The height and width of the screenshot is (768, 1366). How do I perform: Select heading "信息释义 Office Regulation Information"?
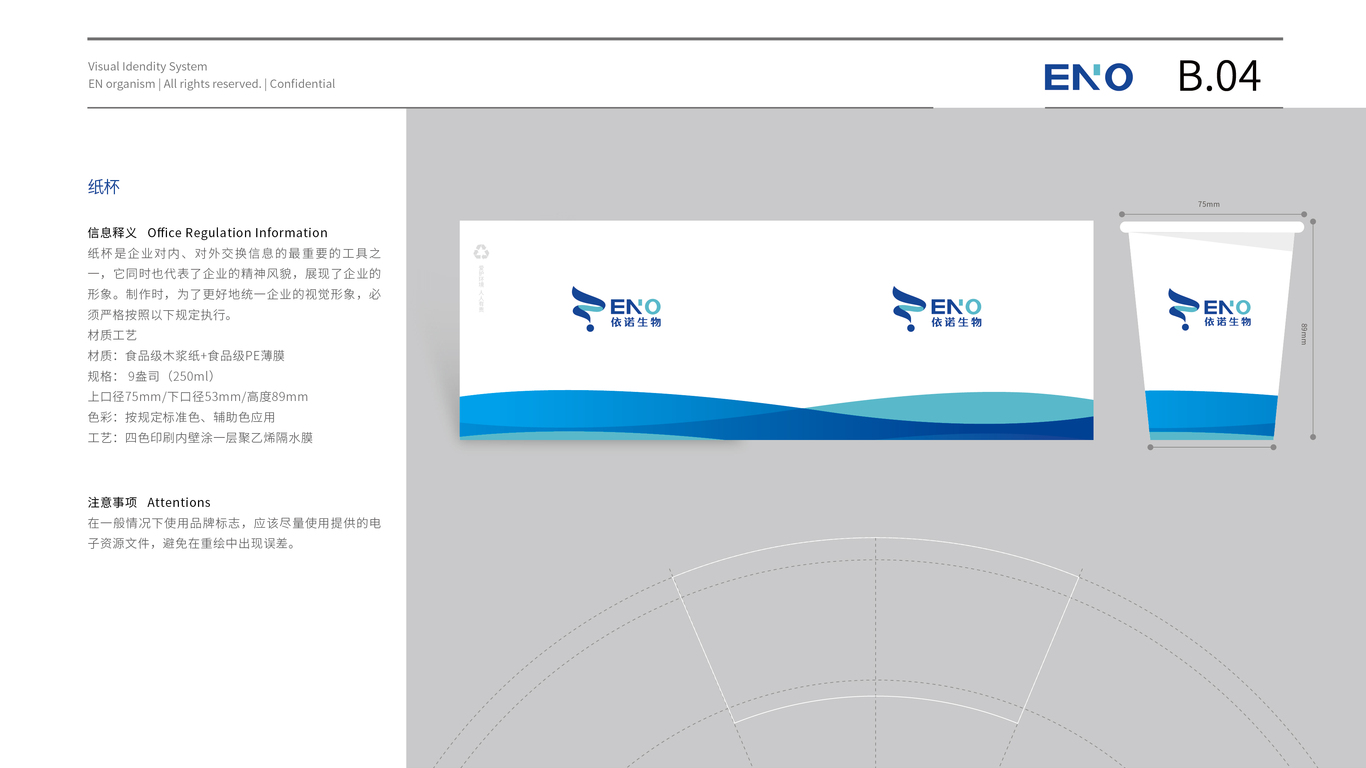point(208,233)
